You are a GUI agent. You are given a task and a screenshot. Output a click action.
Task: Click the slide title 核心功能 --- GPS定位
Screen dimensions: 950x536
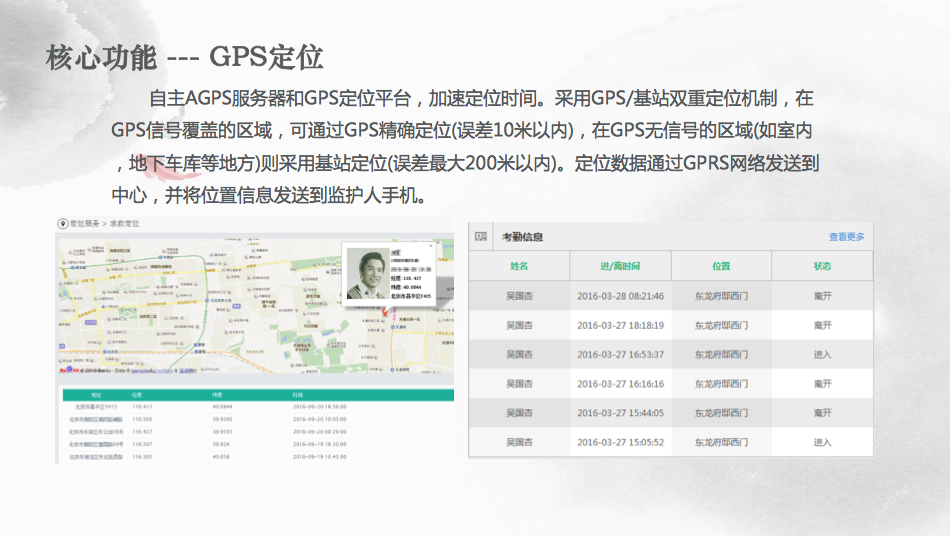click(x=185, y=57)
